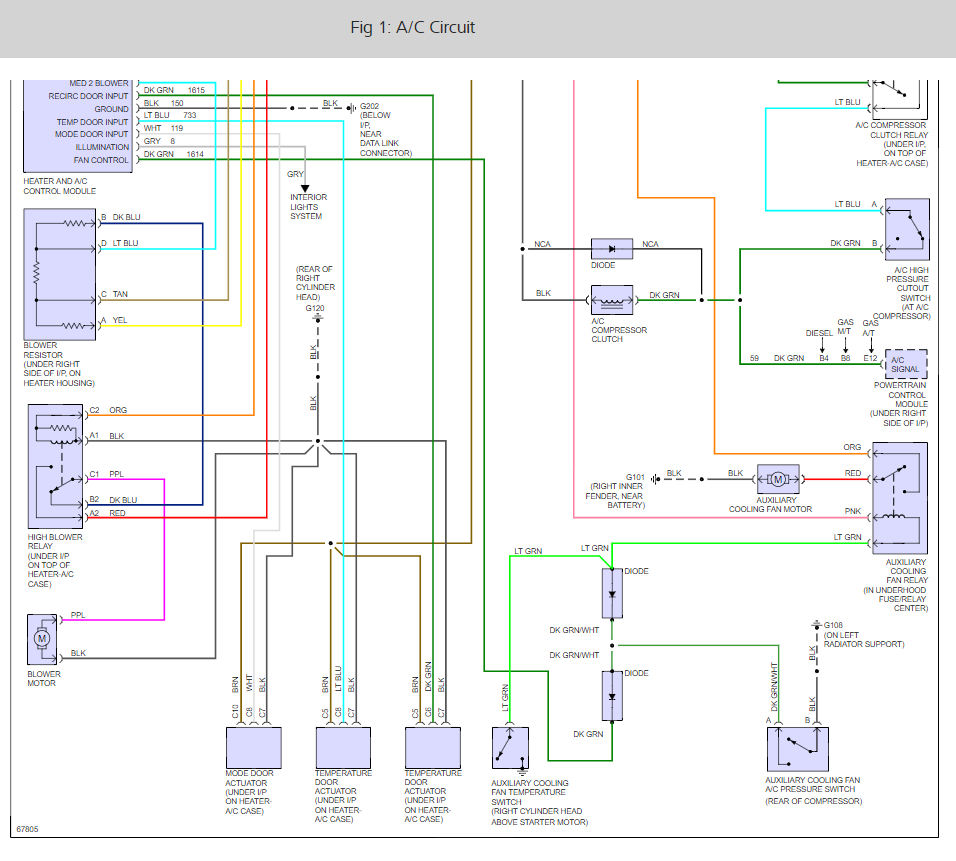The image size is (956, 861).
Task: Click the Auxiliary Cooling Fan Relay symbol
Action: click(x=900, y=498)
